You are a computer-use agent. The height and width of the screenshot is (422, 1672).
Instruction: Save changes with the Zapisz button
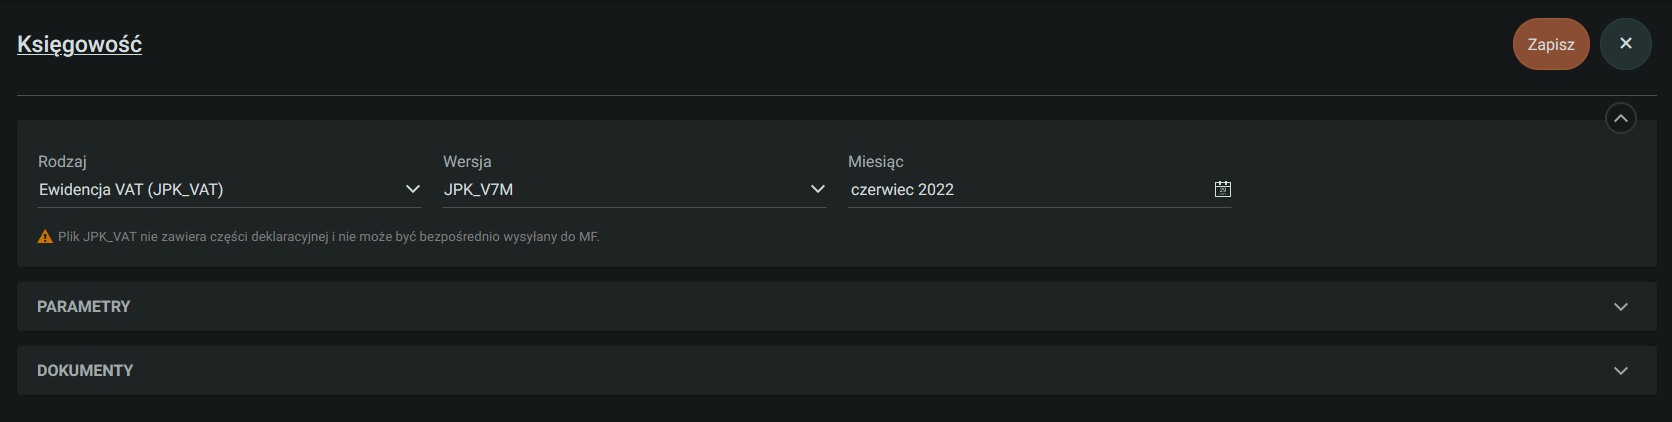tap(1550, 44)
